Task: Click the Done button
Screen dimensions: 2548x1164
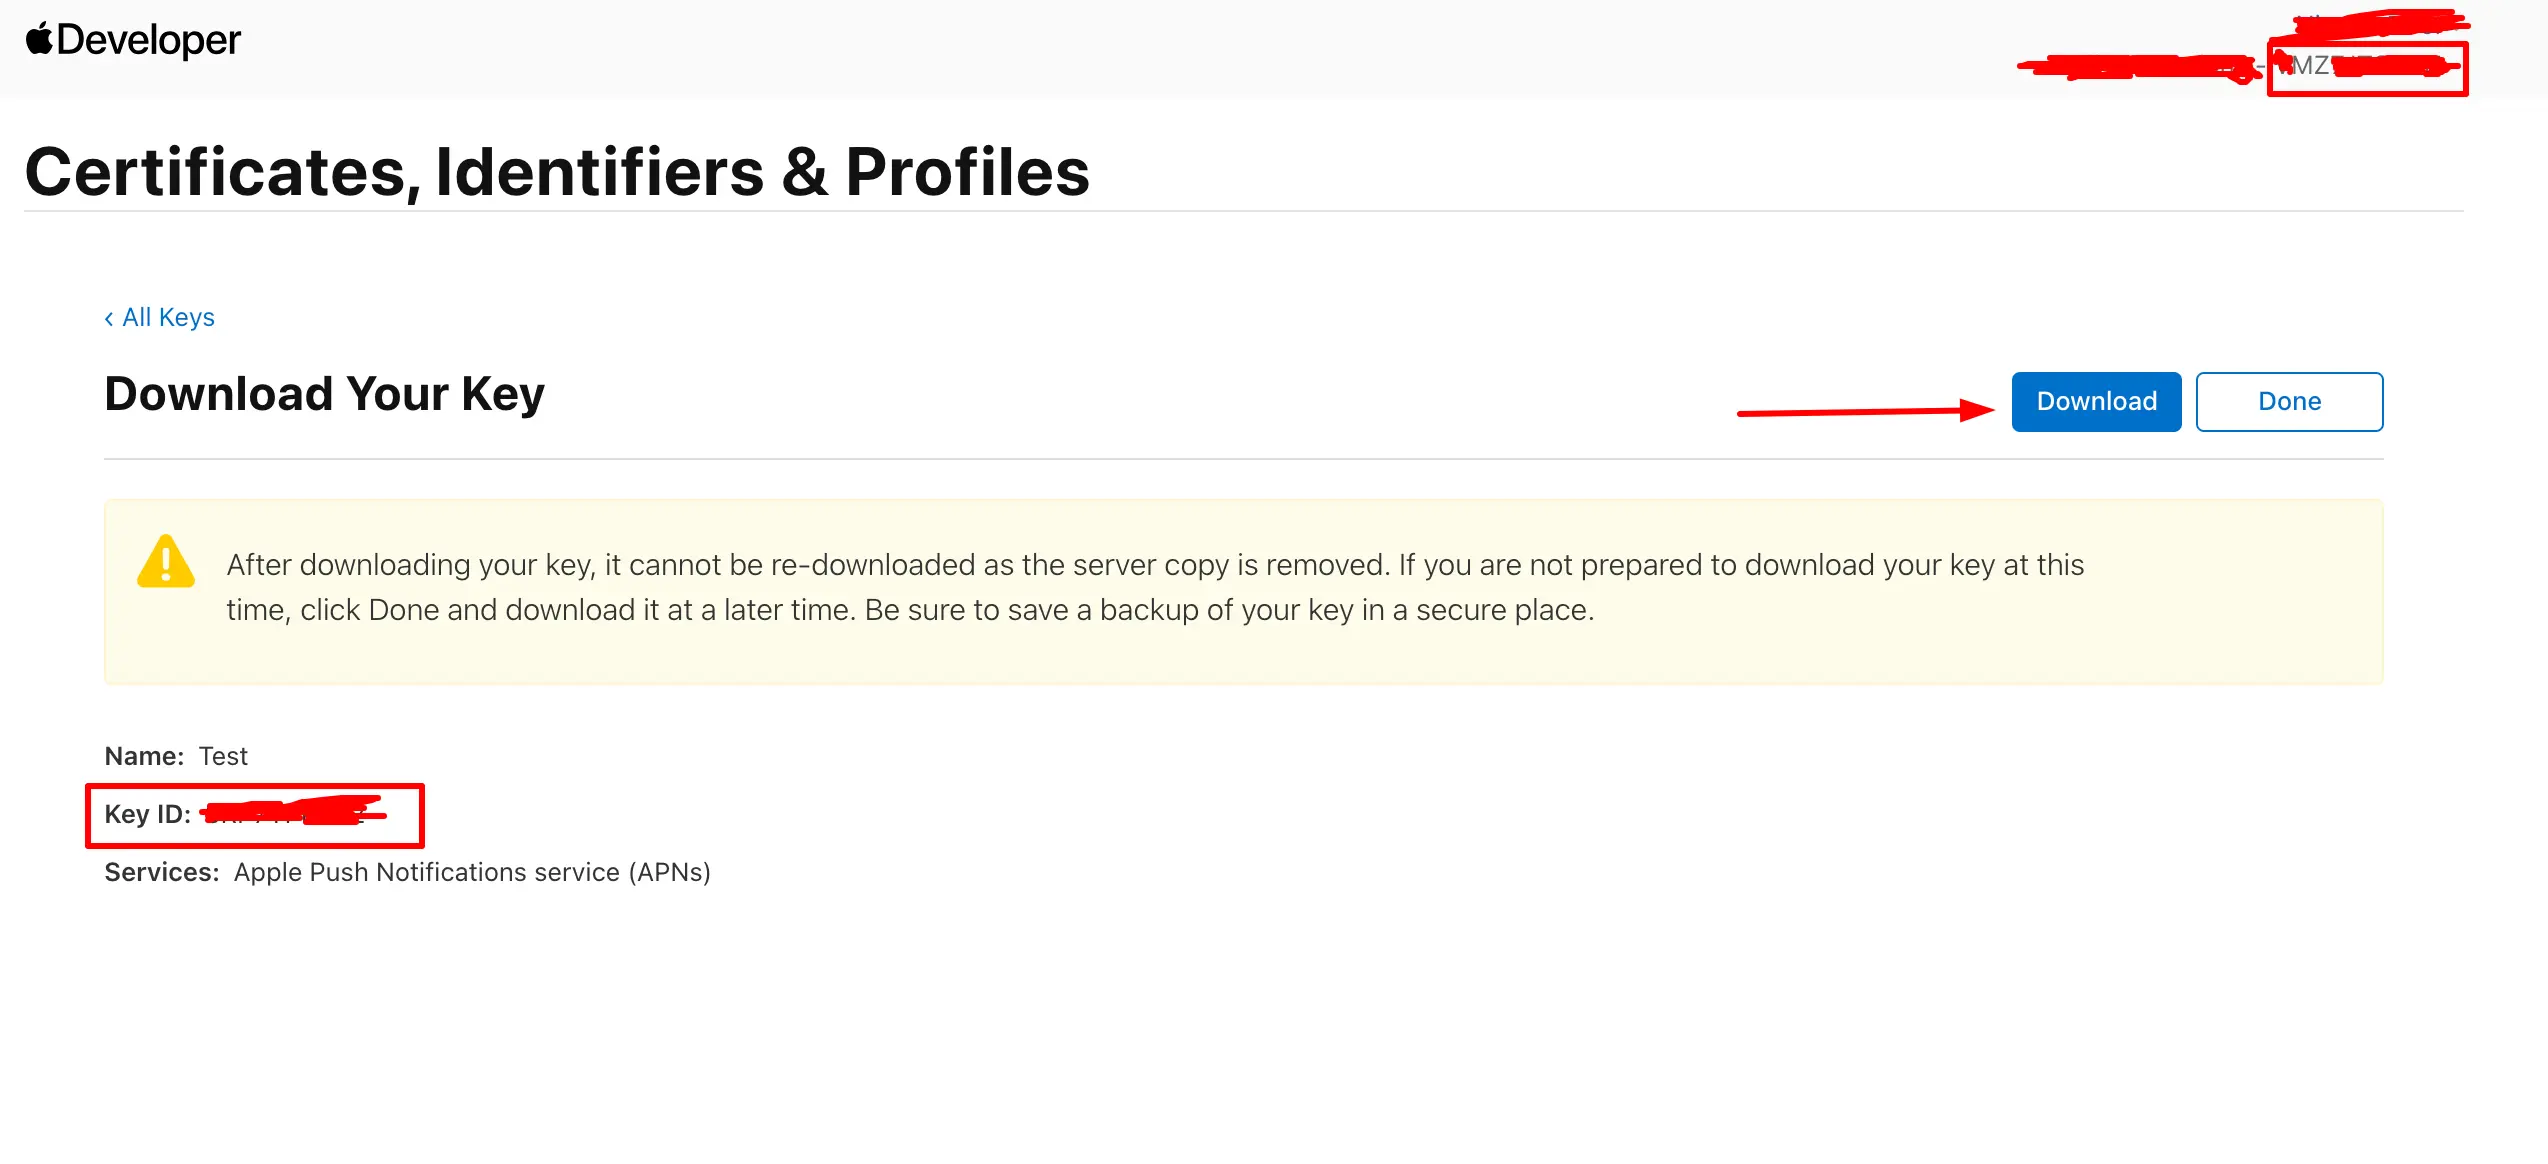Action: click(x=2289, y=401)
